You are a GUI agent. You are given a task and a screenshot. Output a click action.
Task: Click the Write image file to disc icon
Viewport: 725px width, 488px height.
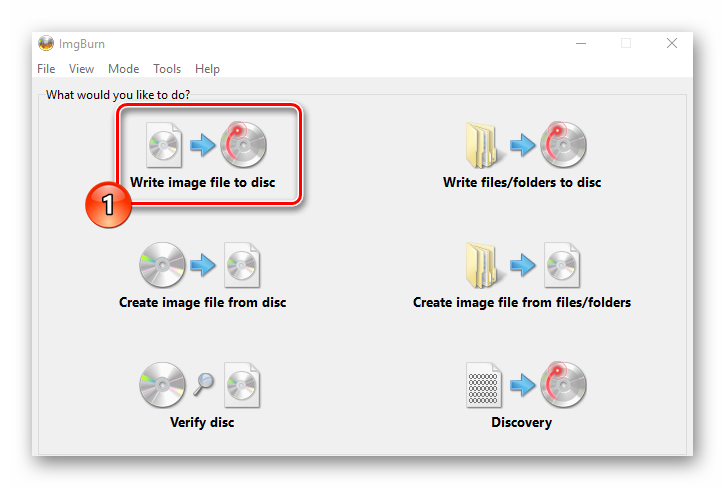(x=206, y=145)
